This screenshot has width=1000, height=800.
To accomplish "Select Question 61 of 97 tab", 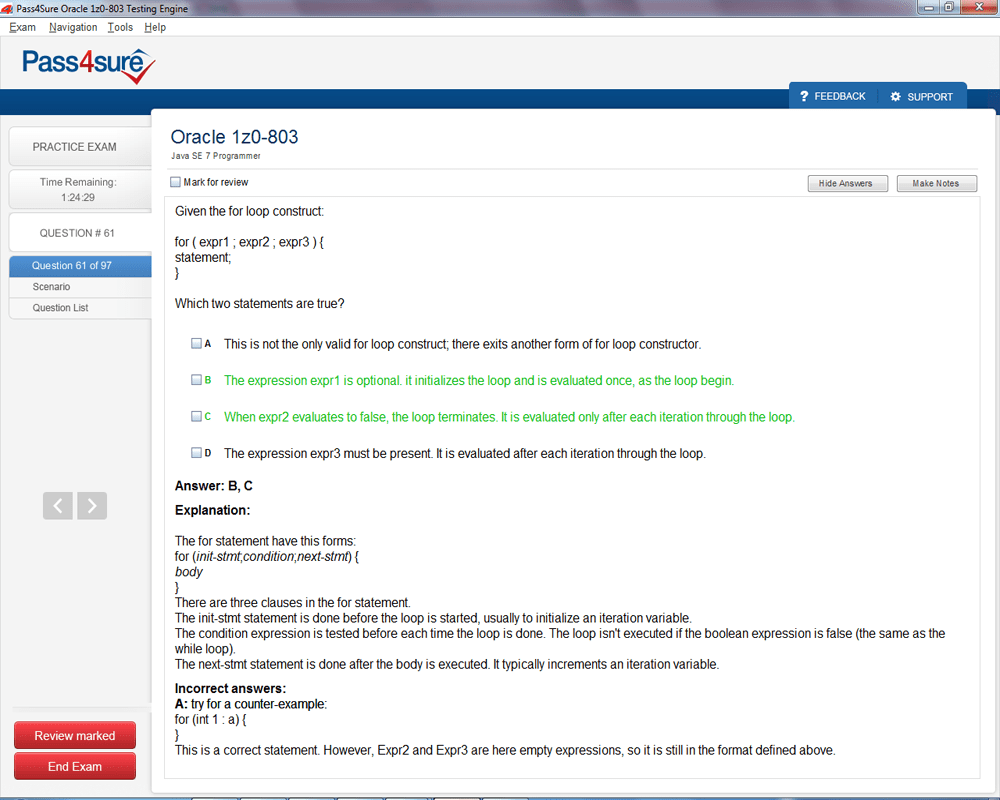I will 80,266.
